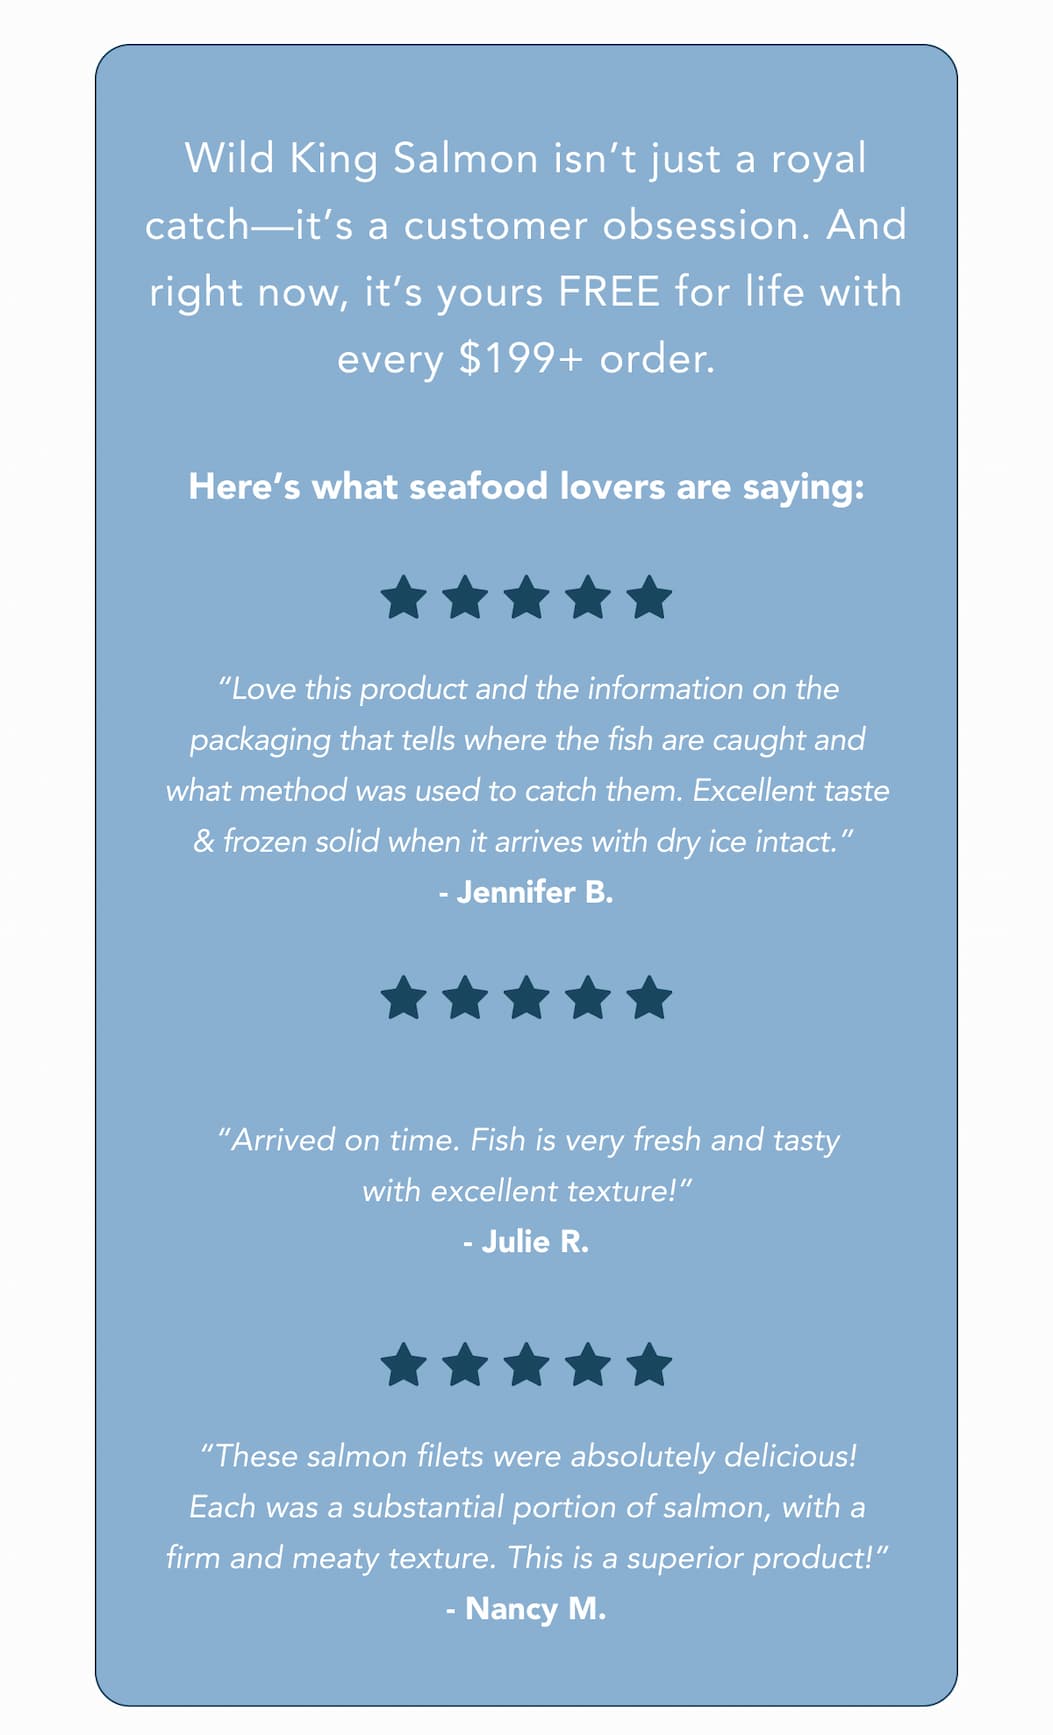
Task: Select the "- Jennifer B." reviewer name
Action: pos(526,892)
